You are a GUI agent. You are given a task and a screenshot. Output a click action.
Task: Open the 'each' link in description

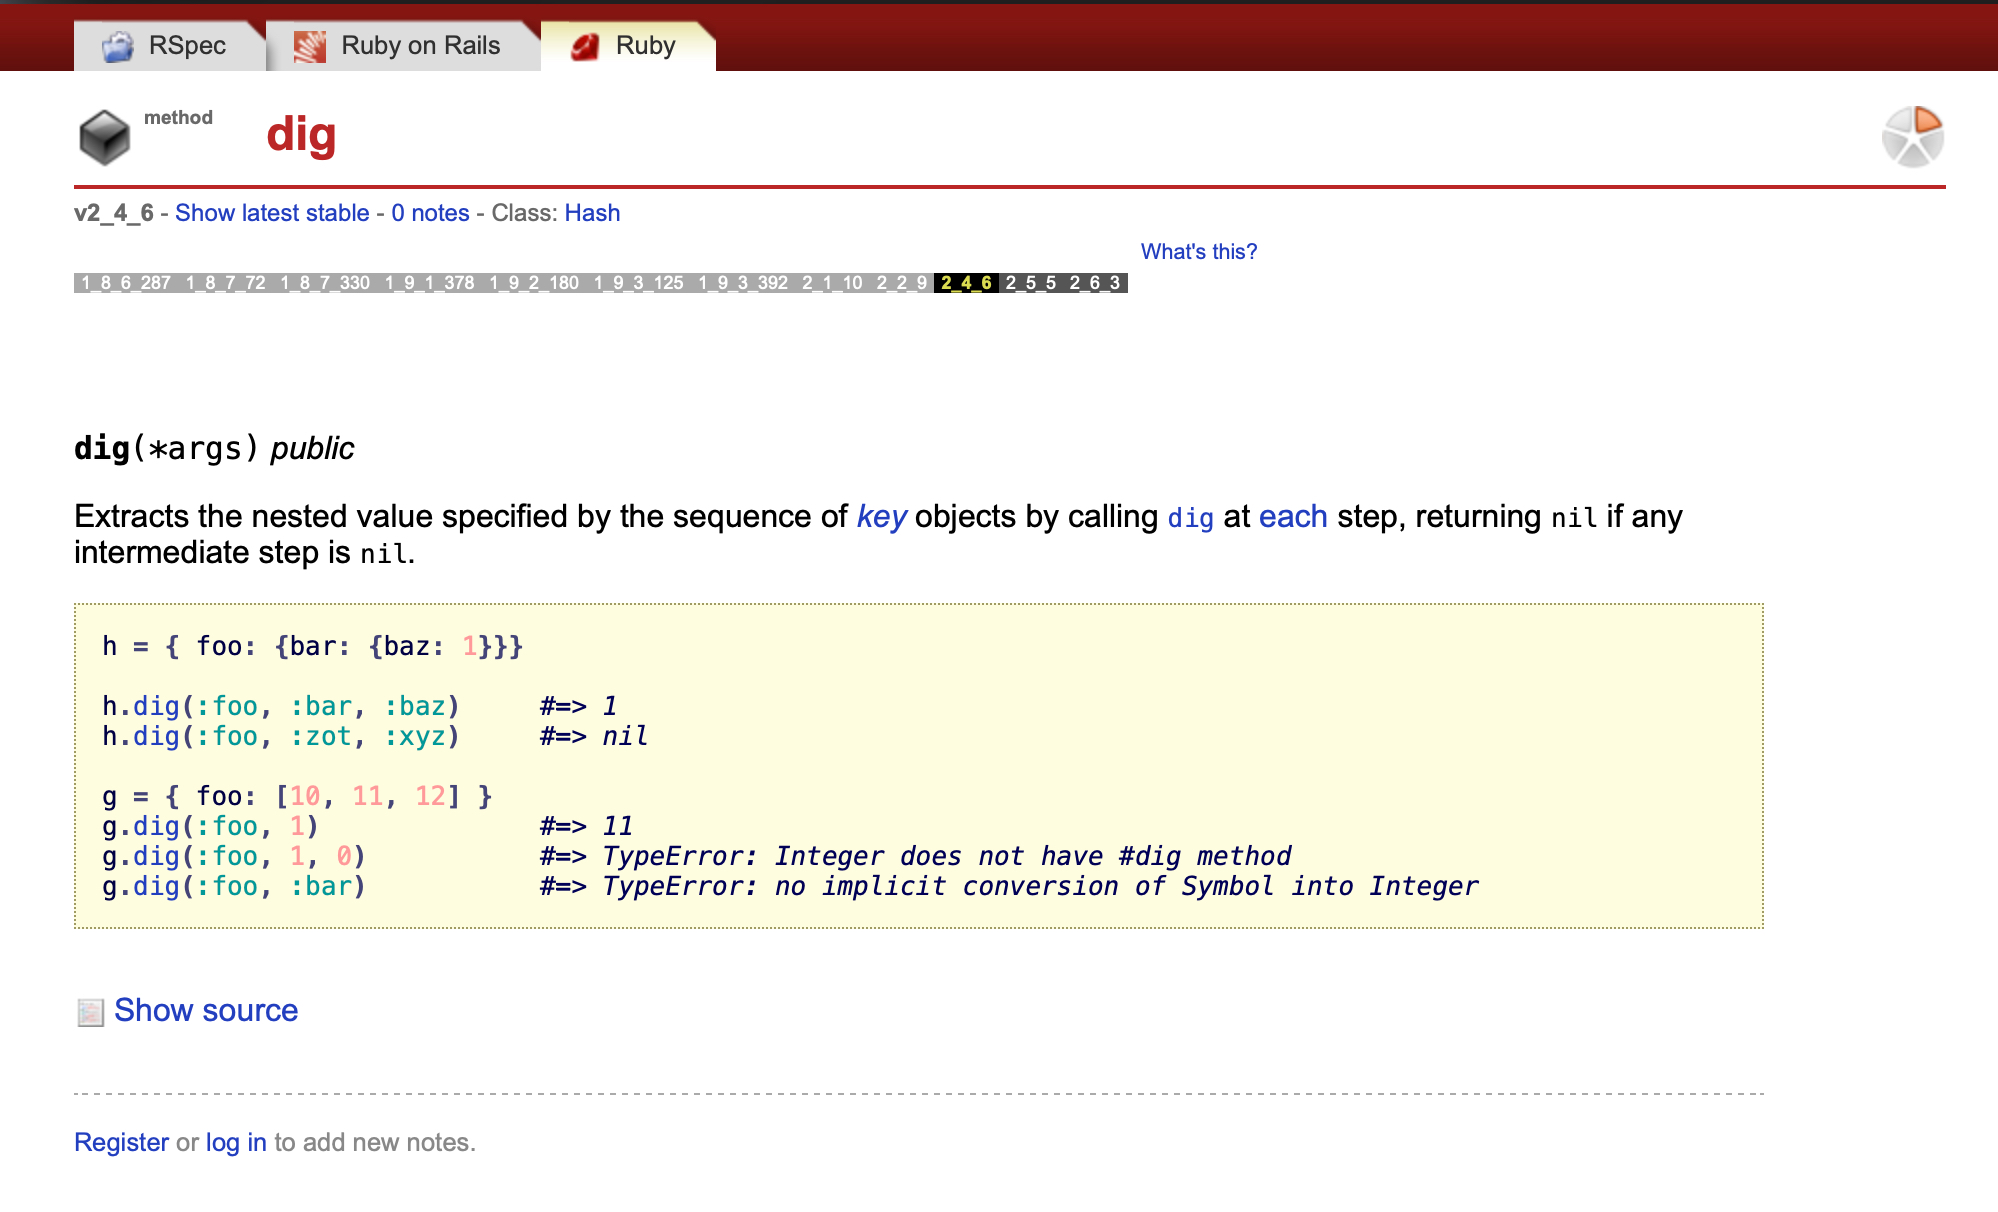[x=1292, y=517]
